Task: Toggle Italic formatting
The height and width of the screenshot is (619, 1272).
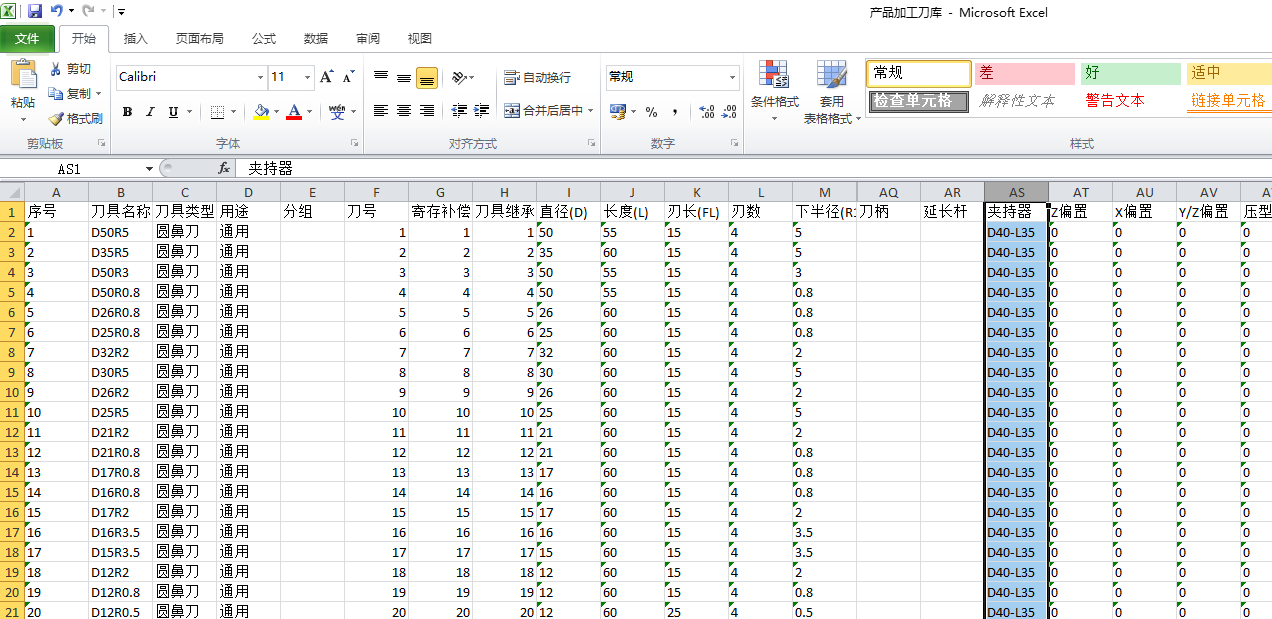Action: (150, 112)
